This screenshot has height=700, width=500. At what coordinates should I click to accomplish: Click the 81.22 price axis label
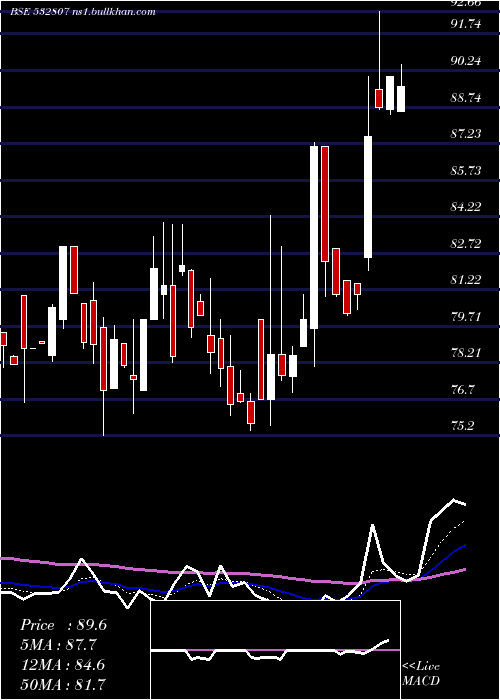point(466,279)
